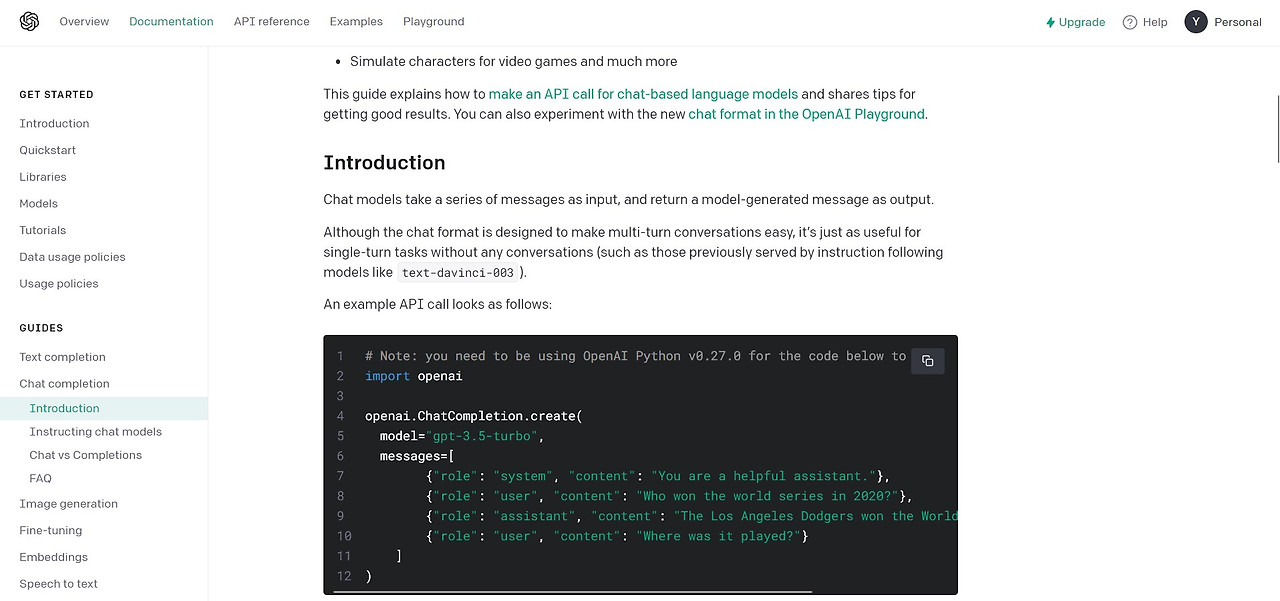Click the 'messages=[' code line
The width and height of the screenshot is (1280, 601).
pyautogui.click(x=417, y=456)
